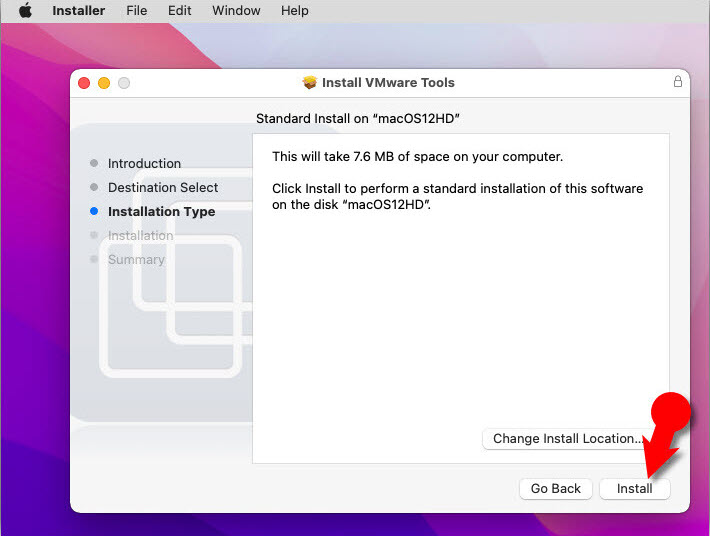710x536 pixels.
Task: Minimize the installer using the yellow button
Action: tap(104, 83)
